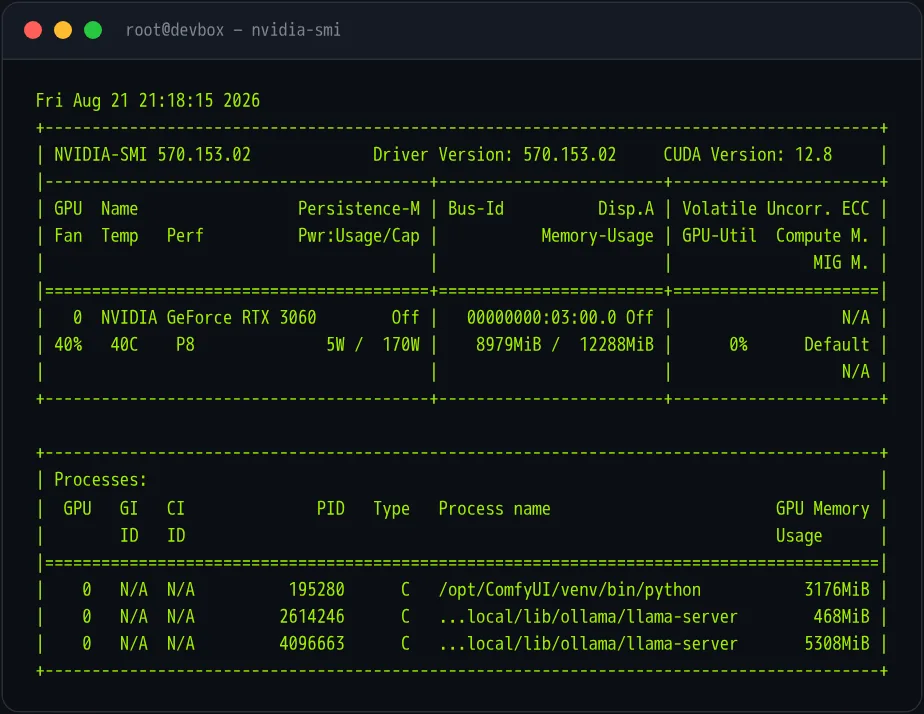The image size is (924, 714).
Task: Click the 'Persistence-M' column header
Action: pos(359,209)
